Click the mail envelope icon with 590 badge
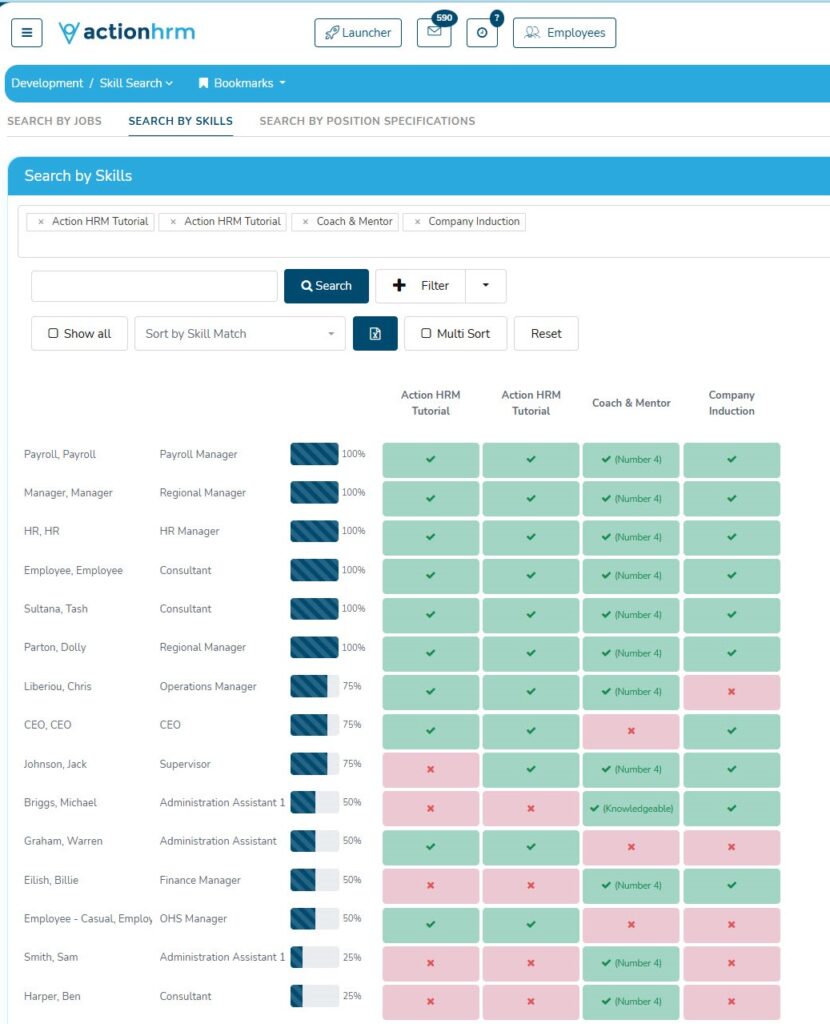 tap(433, 32)
